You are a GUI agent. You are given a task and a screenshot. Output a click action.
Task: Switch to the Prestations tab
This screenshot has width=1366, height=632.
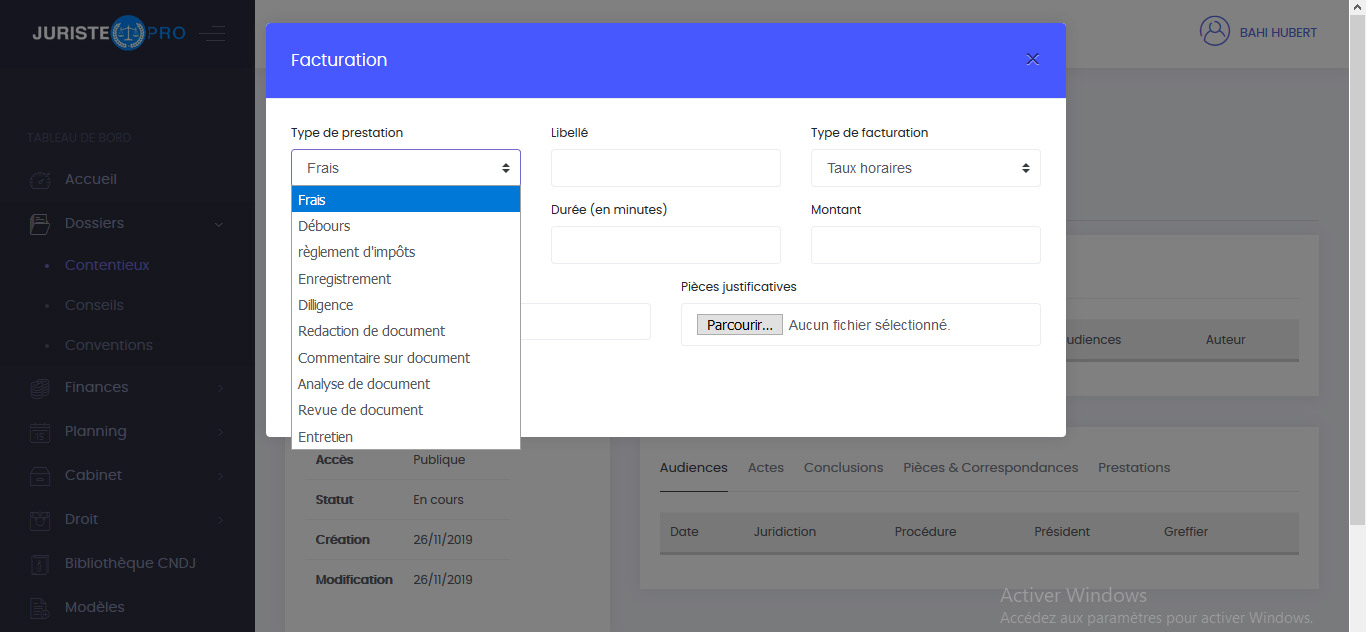[1133, 467]
